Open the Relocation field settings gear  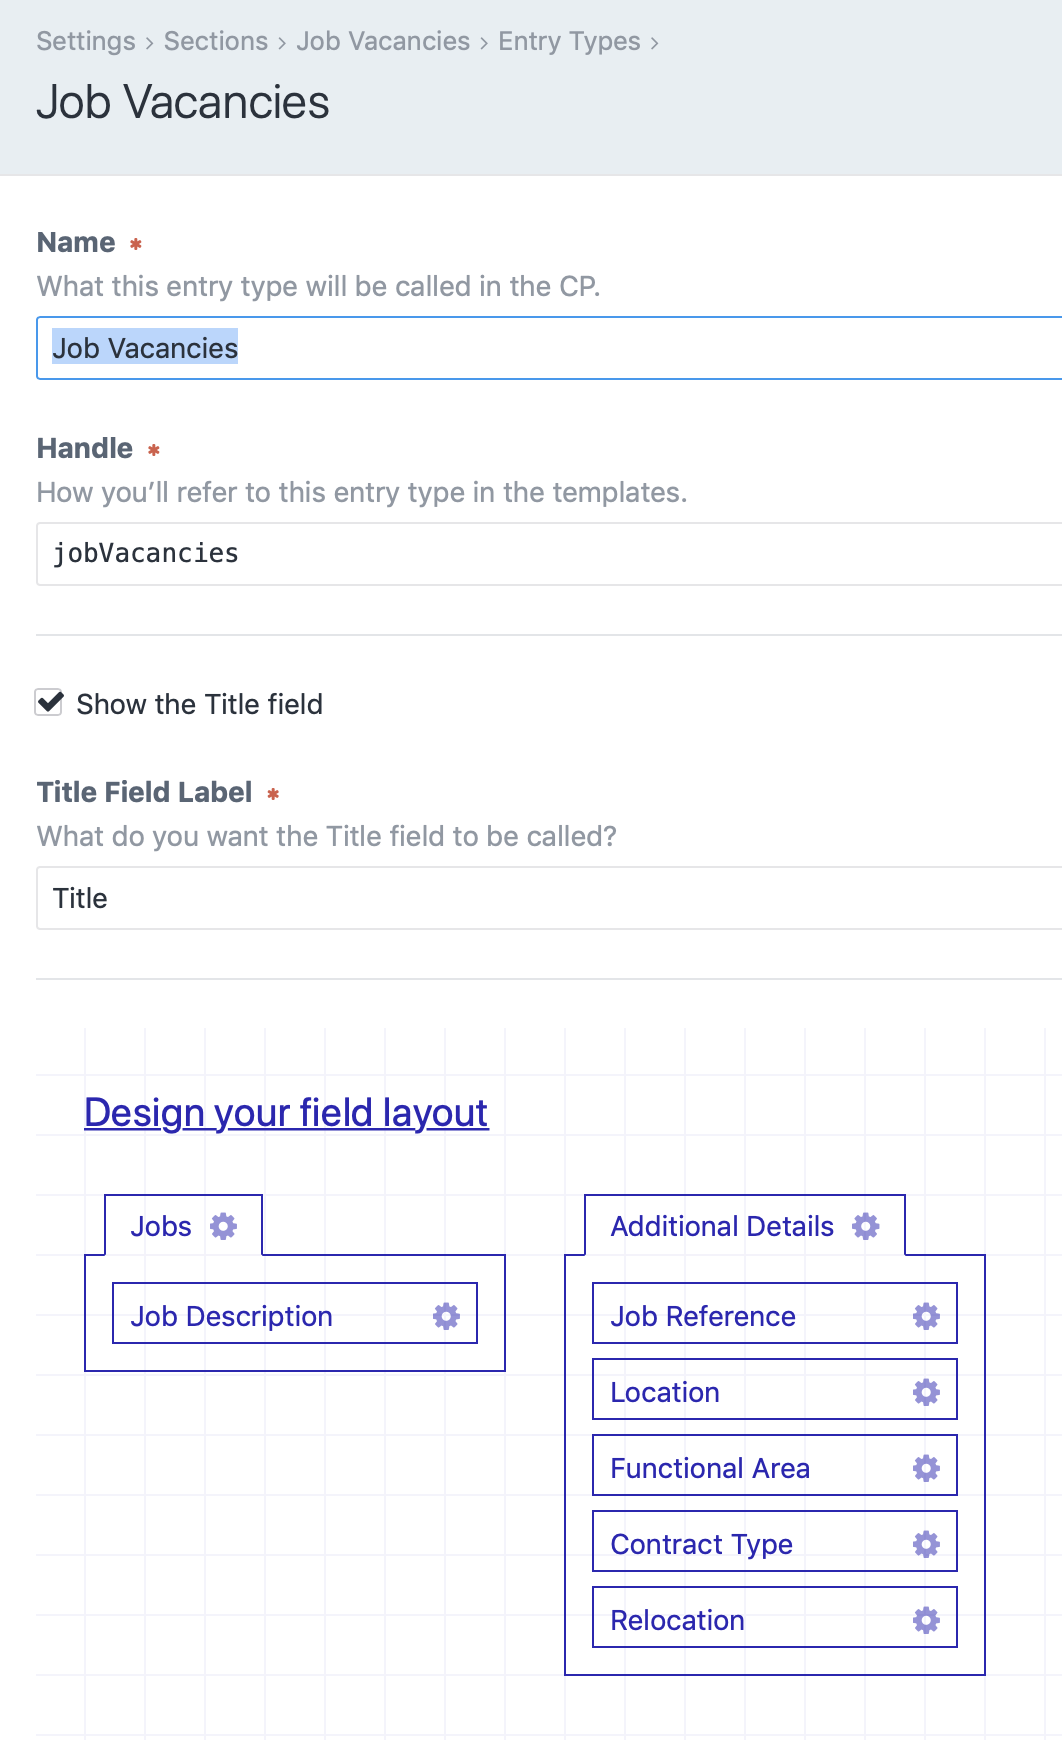(926, 1618)
